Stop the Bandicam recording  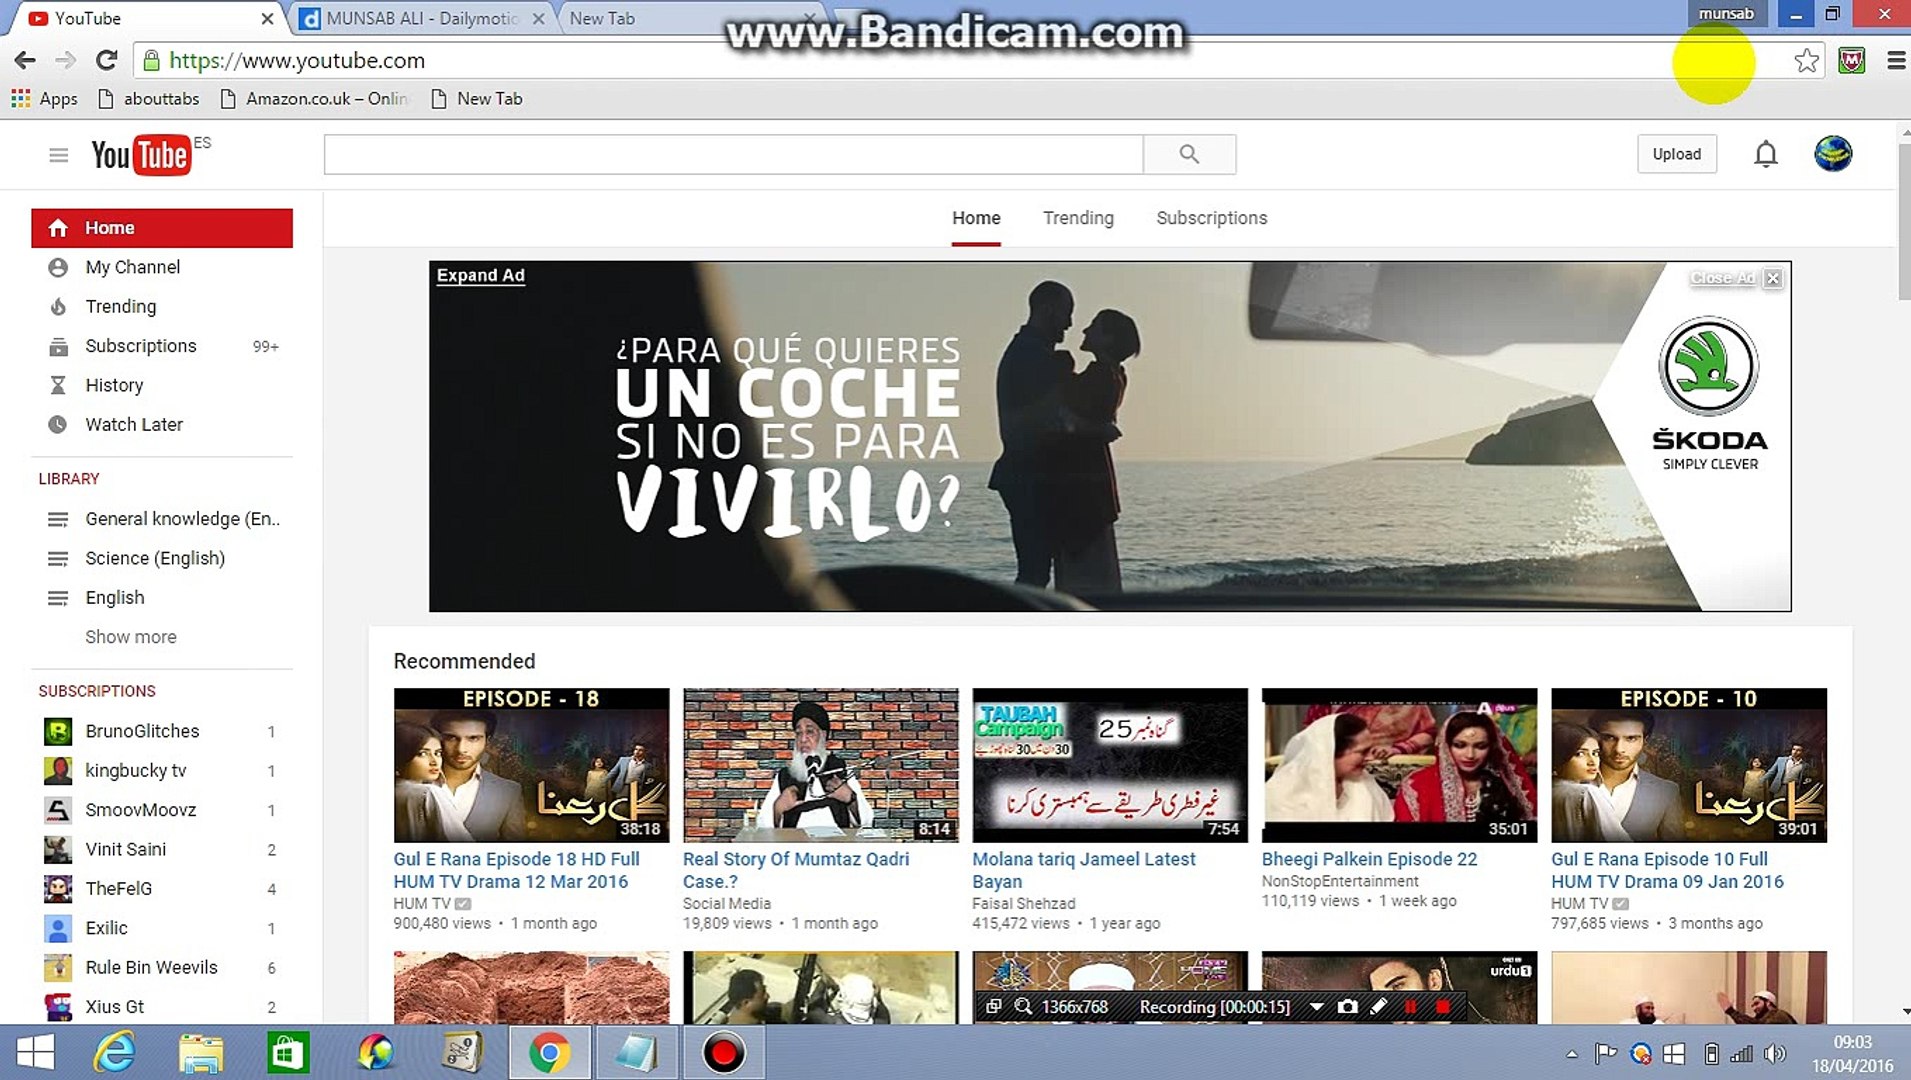pyautogui.click(x=1442, y=1007)
